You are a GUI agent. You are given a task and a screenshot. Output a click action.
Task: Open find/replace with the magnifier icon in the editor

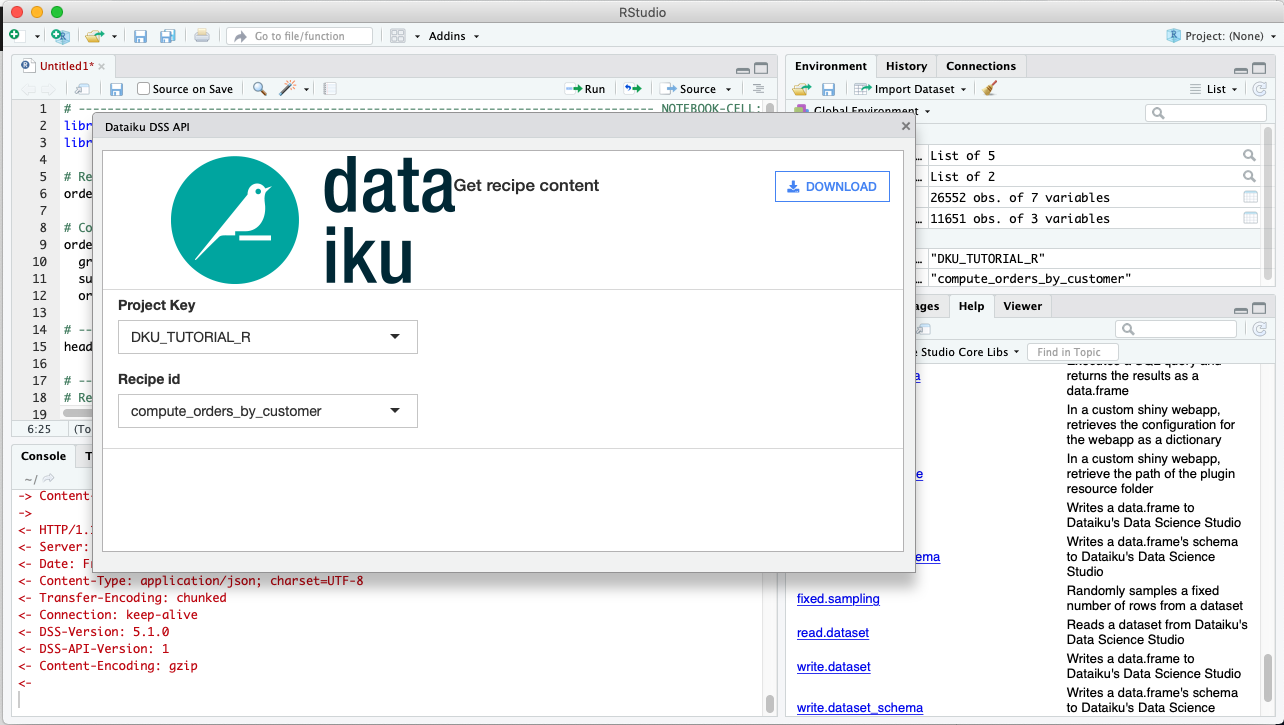click(x=259, y=89)
